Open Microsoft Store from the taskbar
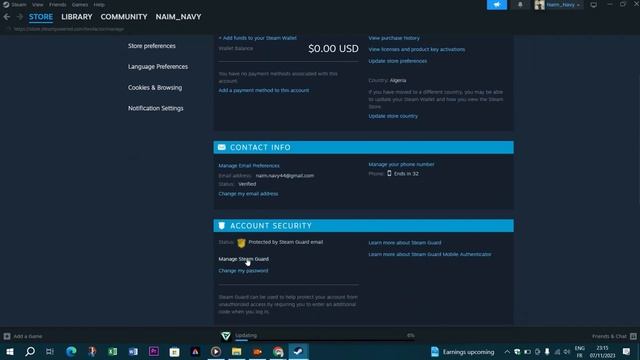This screenshot has height=360, width=640. pos(174,351)
